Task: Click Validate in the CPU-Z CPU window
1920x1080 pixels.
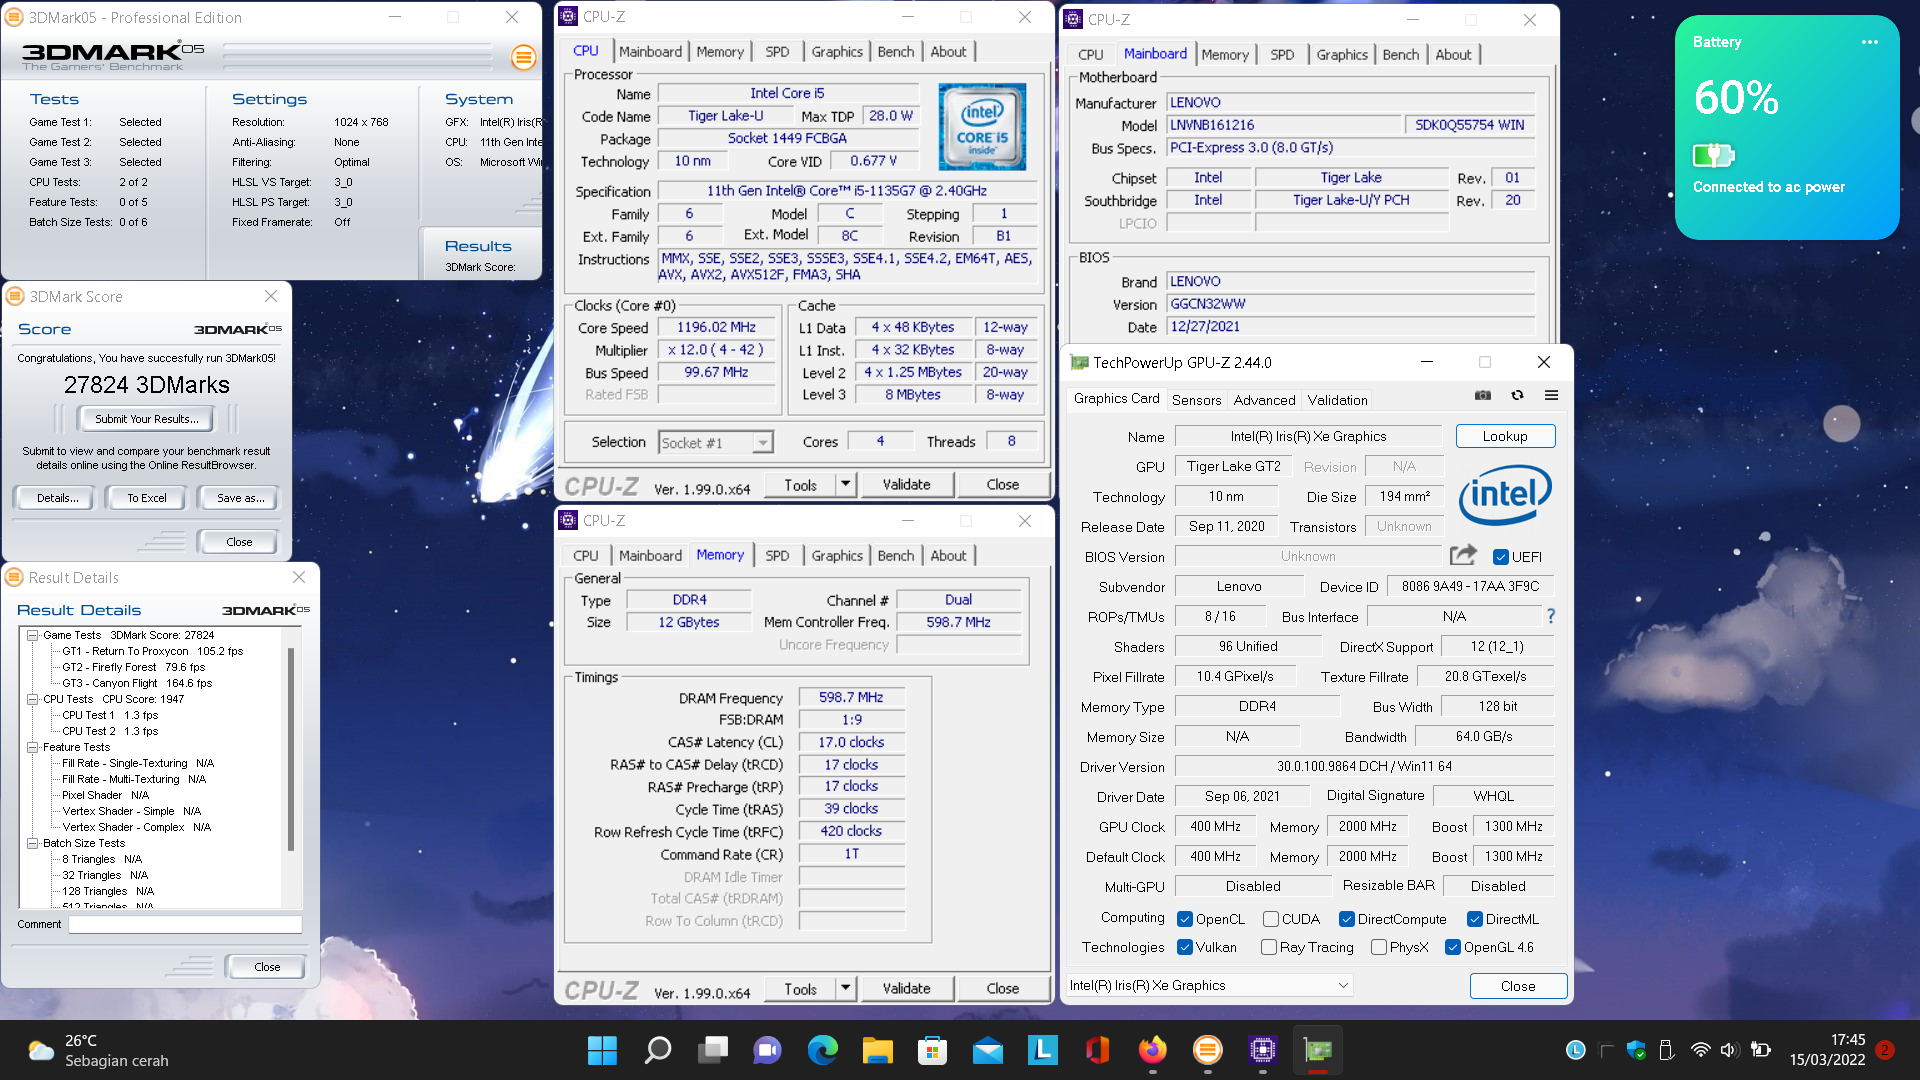Action: click(906, 484)
